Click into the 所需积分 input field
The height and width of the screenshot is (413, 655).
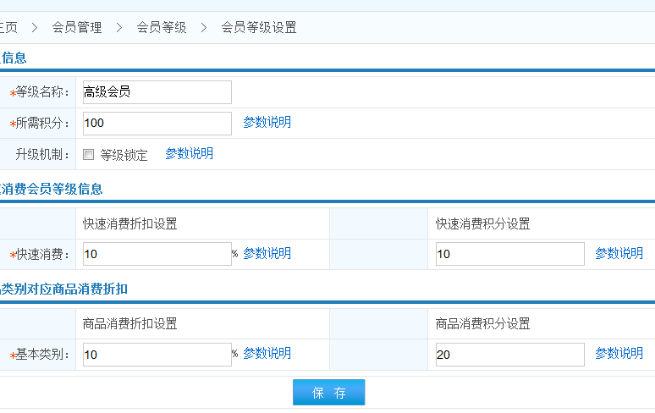pyautogui.click(x=156, y=123)
